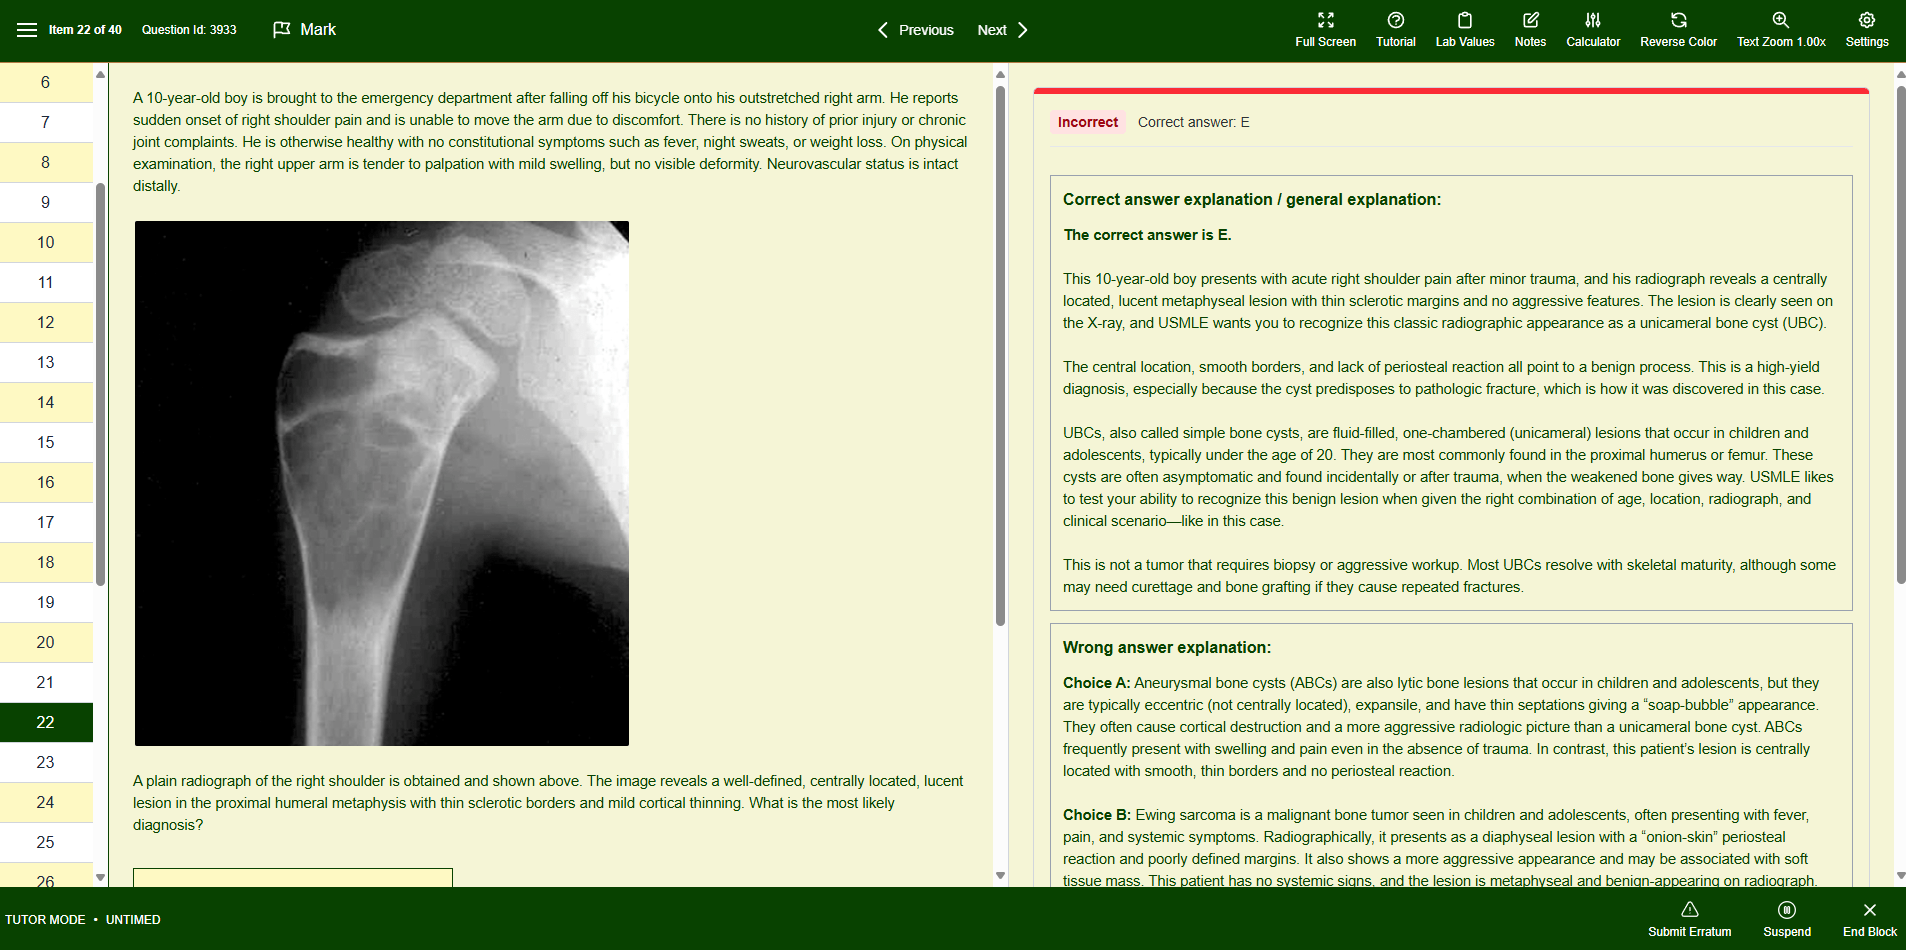1906x950 pixels.
Task: Go to Previous question
Action: tap(915, 30)
